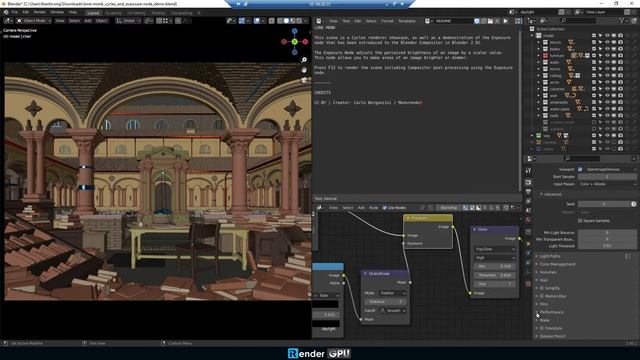Toggle the Viewport denoising checkbox
640x360 pixels.
pos(580,169)
